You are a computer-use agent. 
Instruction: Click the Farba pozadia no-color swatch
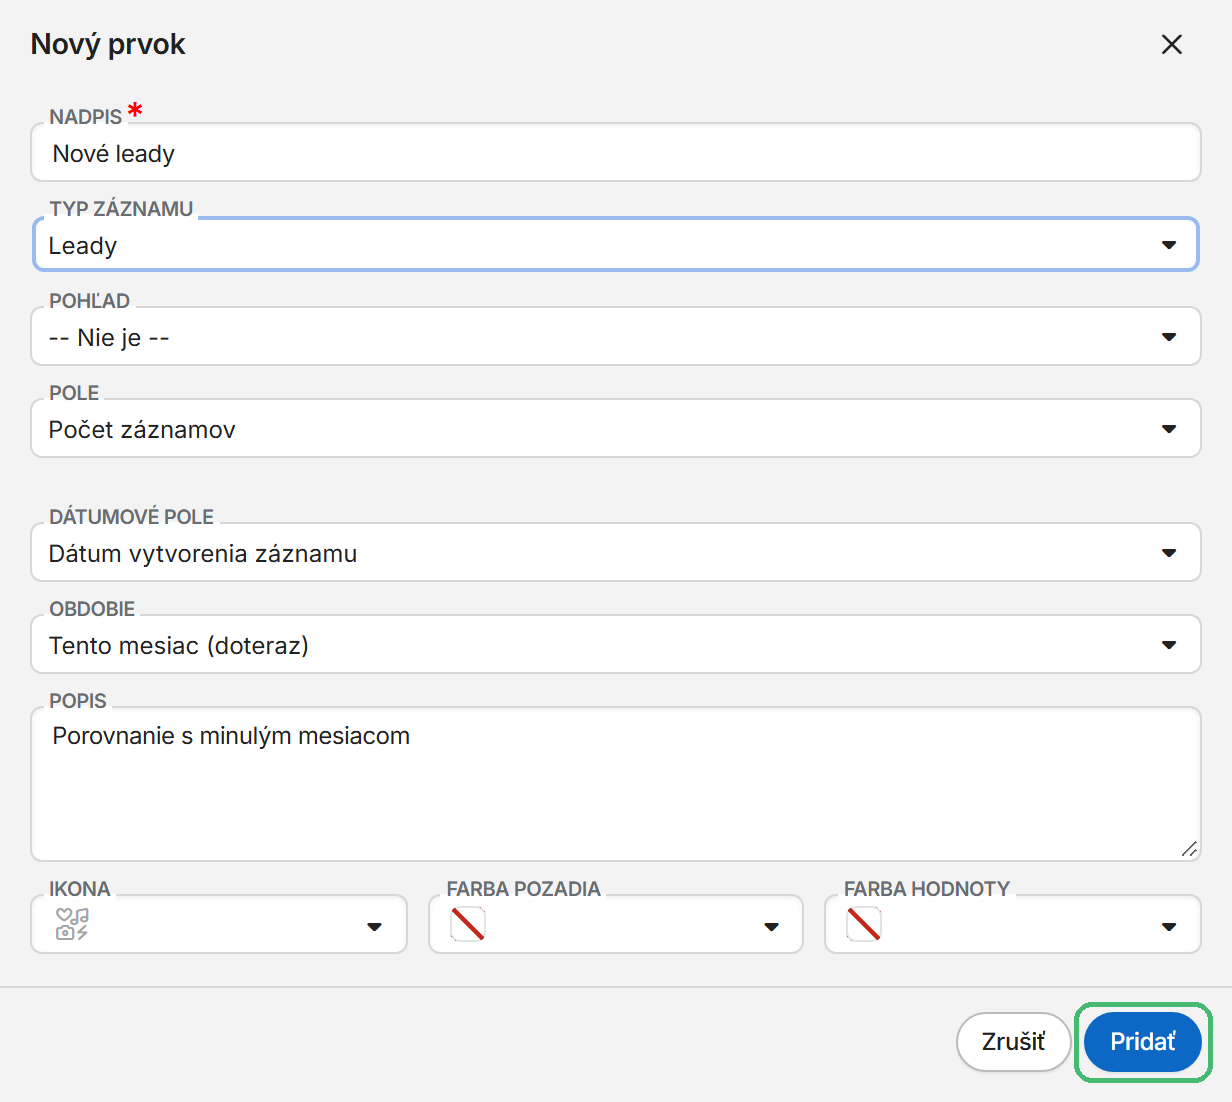coord(468,924)
